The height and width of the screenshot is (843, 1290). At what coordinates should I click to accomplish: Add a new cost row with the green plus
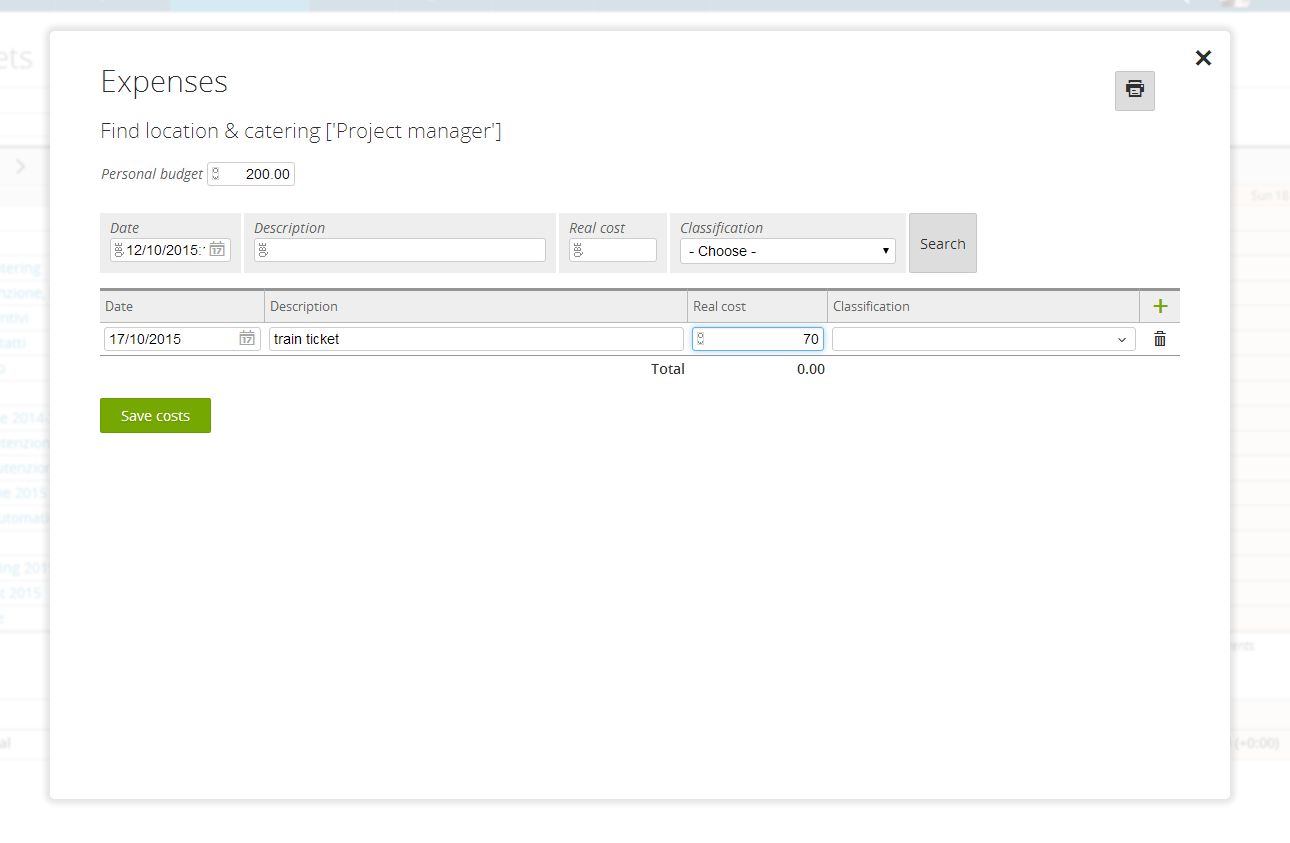(1160, 306)
